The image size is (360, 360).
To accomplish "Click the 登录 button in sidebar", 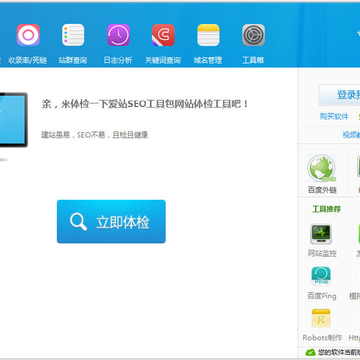I will pyautogui.click(x=339, y=95).
